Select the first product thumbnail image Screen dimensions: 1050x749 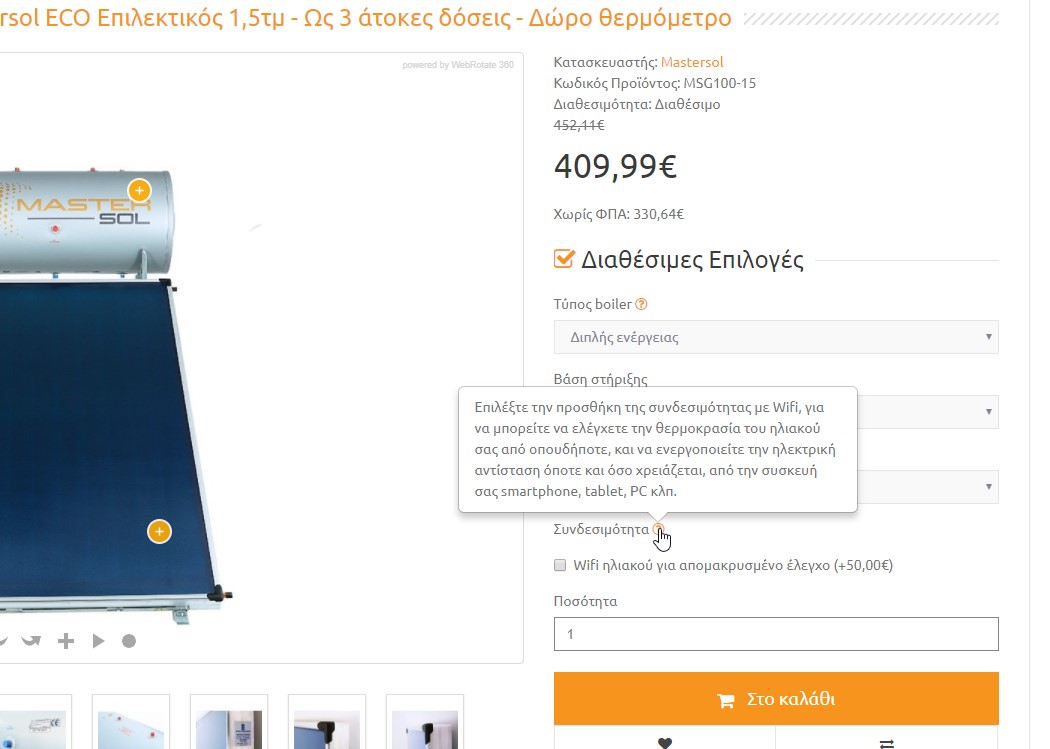(x=33, y=722)
